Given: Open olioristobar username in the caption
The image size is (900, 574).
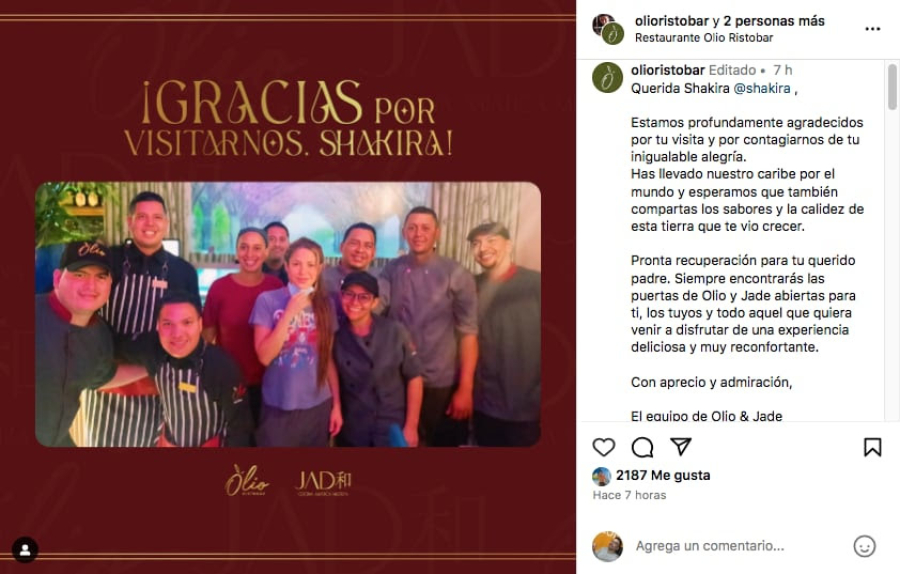Looking at the screenshot, I should point(668,70).
